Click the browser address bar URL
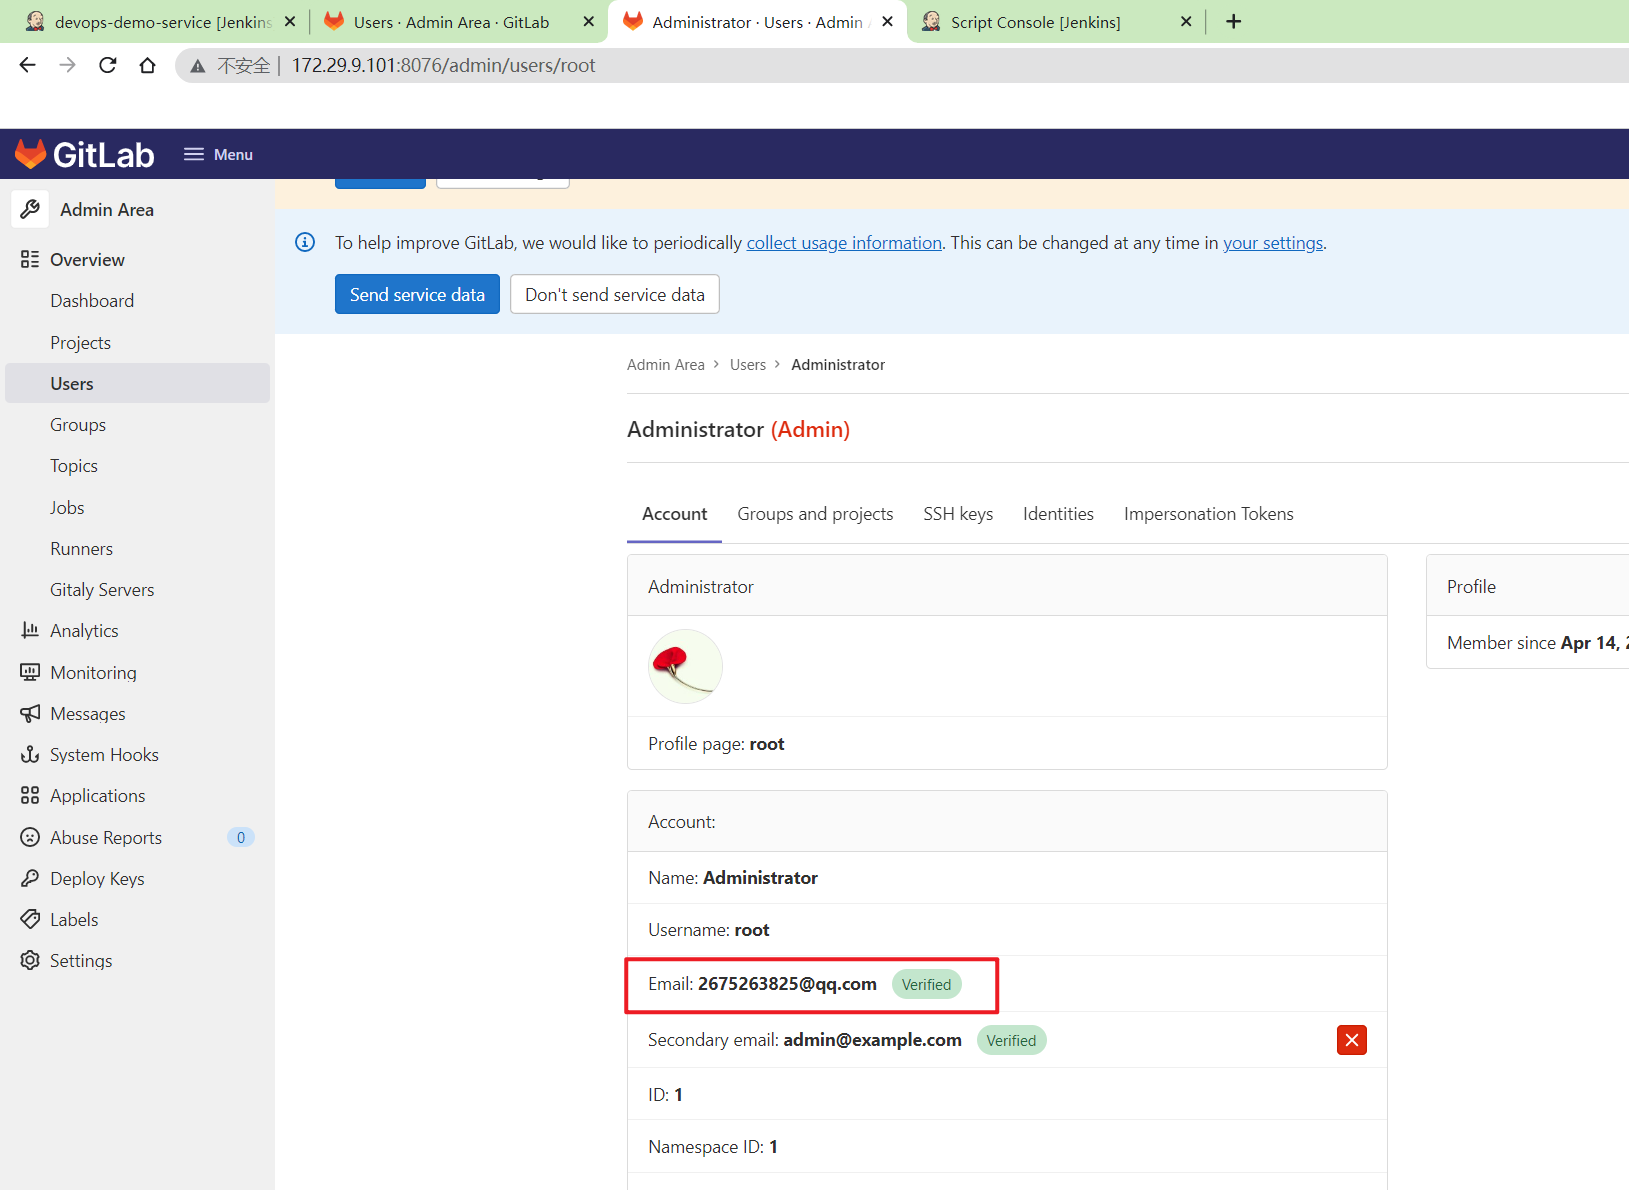Screen dimensions: 1629x1190 (443, 66)
